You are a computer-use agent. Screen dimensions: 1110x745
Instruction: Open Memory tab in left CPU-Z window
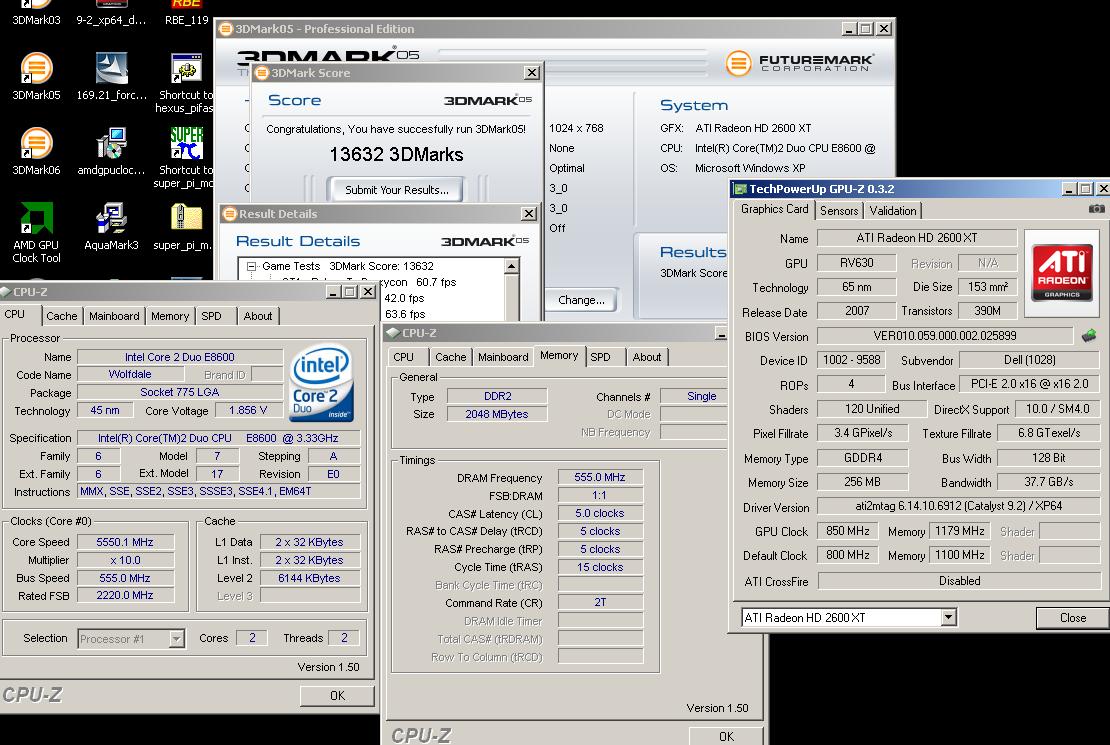(170, 316)
